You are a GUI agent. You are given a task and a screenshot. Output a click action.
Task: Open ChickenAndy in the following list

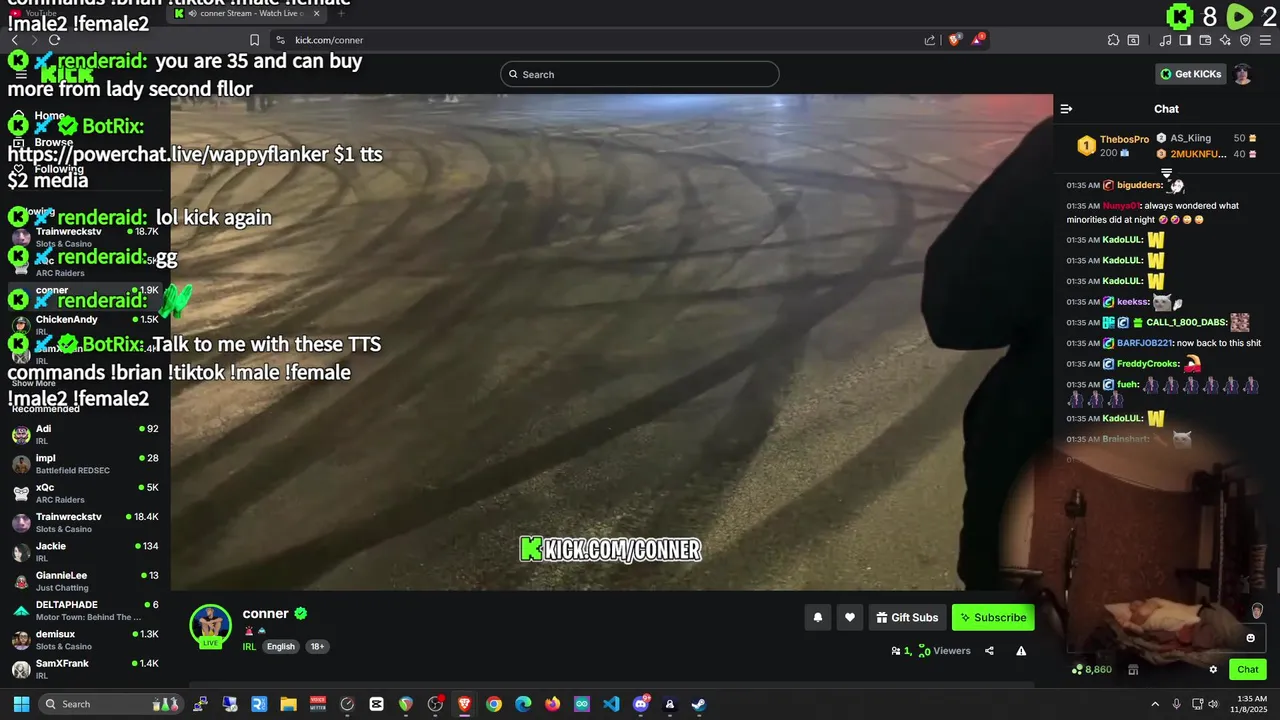86,325
